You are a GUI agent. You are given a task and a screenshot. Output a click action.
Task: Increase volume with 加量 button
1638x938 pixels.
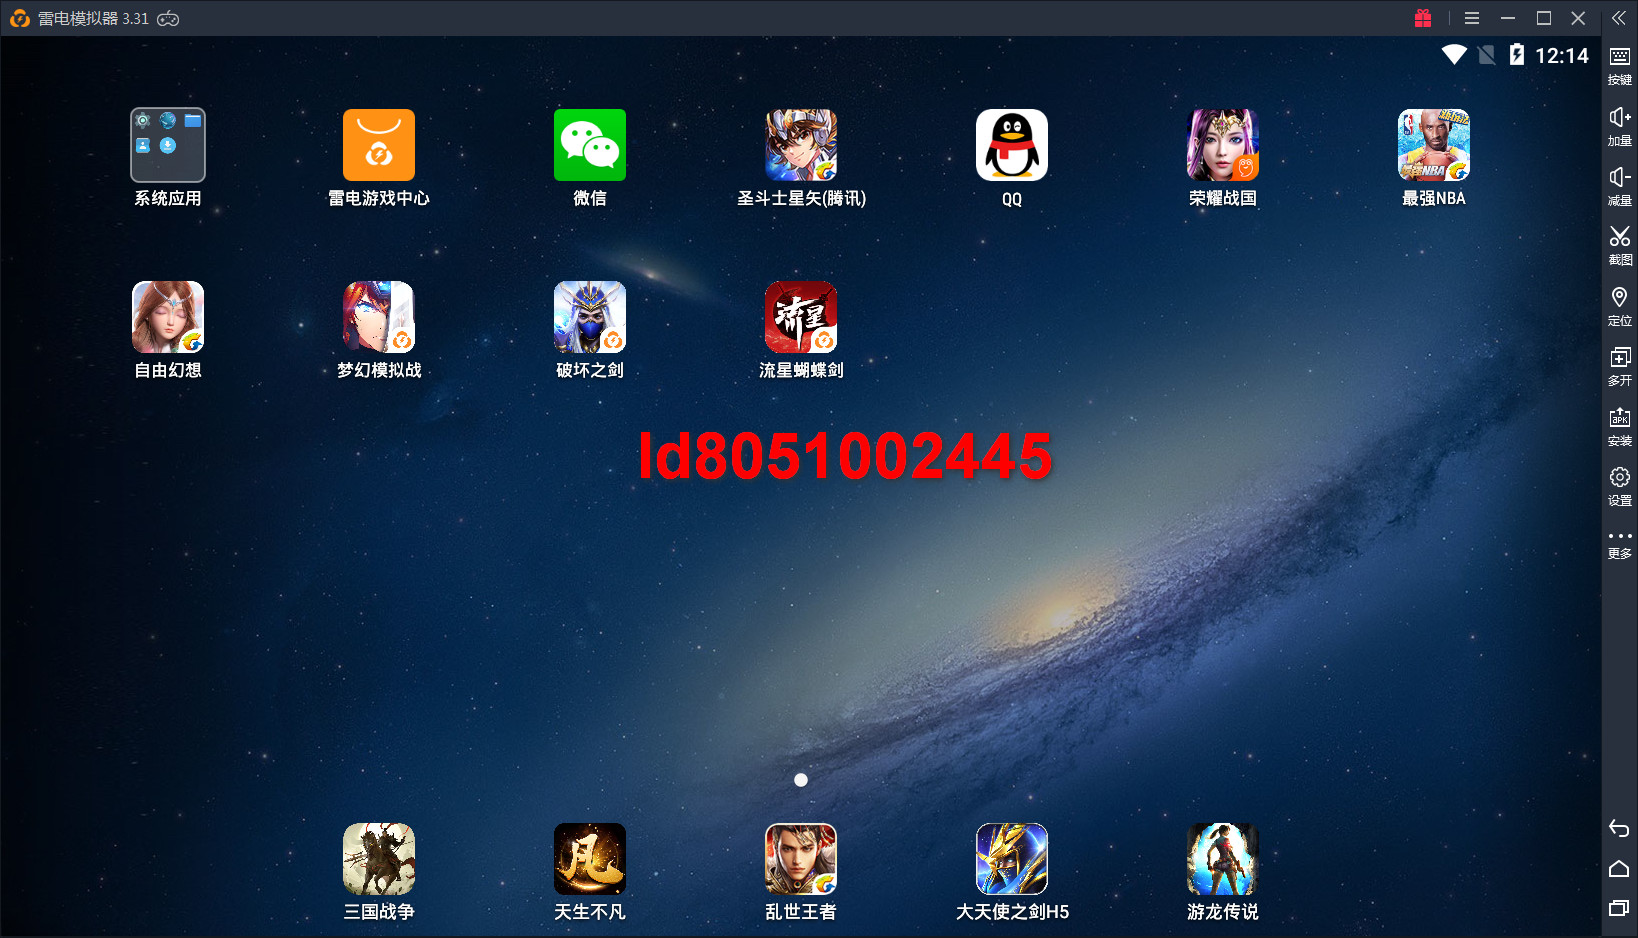pyautogui.click(x=1619, y=124)
